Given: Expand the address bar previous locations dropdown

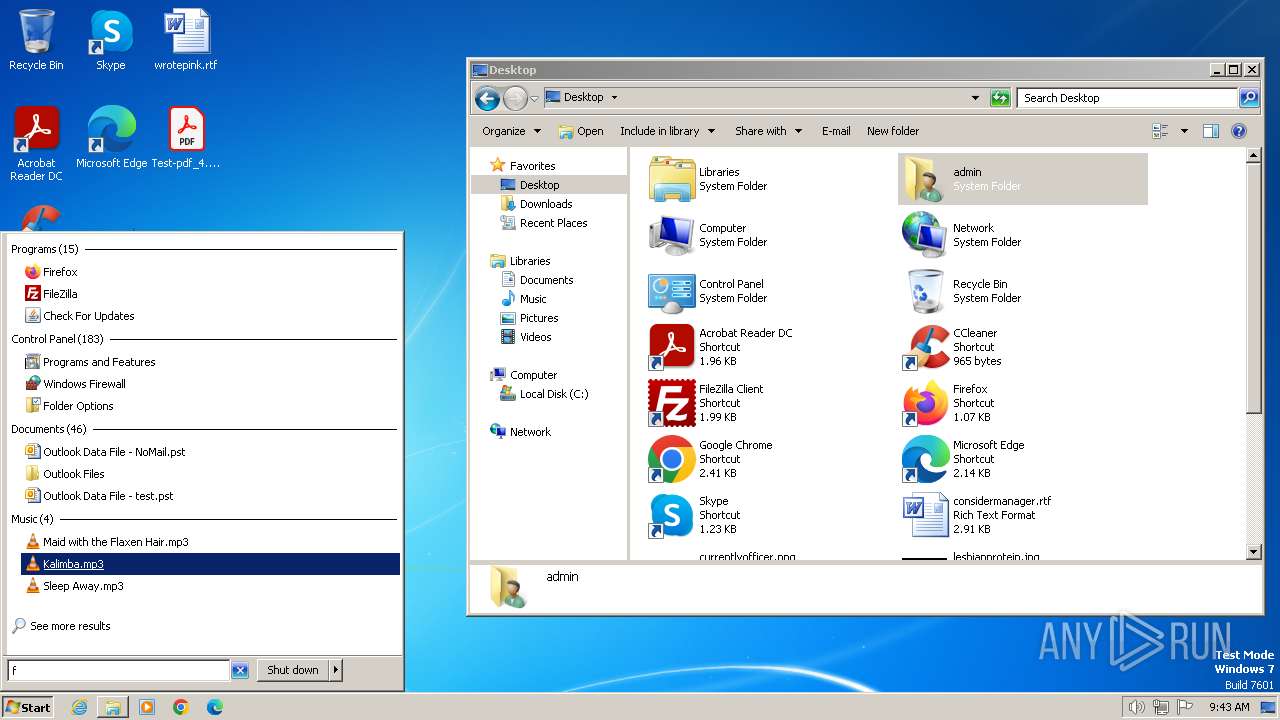Looking at the screenshot, I should coord(975,98).
